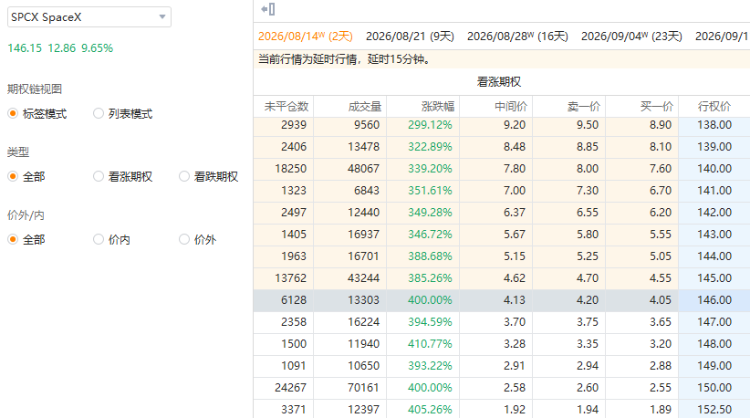Image resolution: width=750 pixels, height=418 pixels.
Task: Select the 146.00 strike price row
Action: (502, 300)
